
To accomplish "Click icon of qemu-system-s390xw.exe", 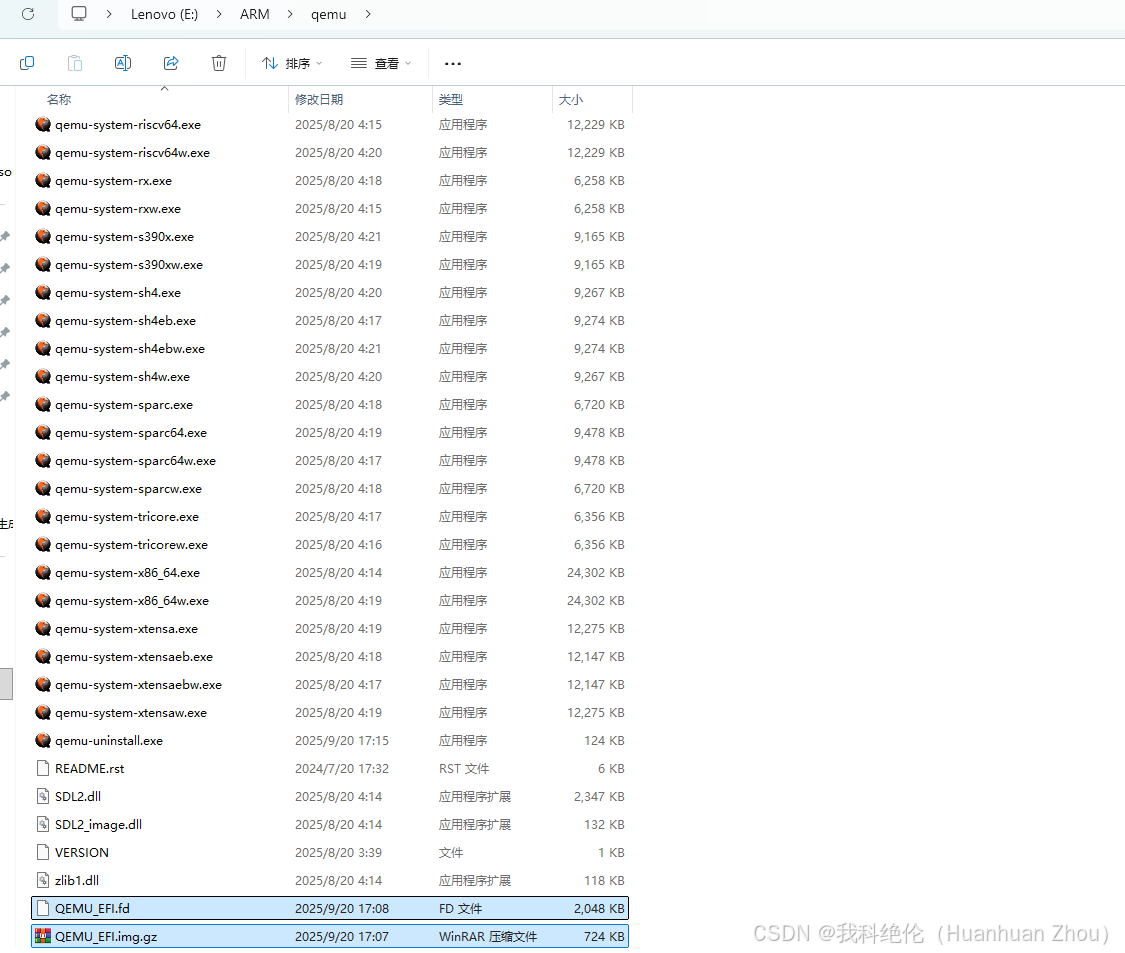I will (x=43, y=264).
